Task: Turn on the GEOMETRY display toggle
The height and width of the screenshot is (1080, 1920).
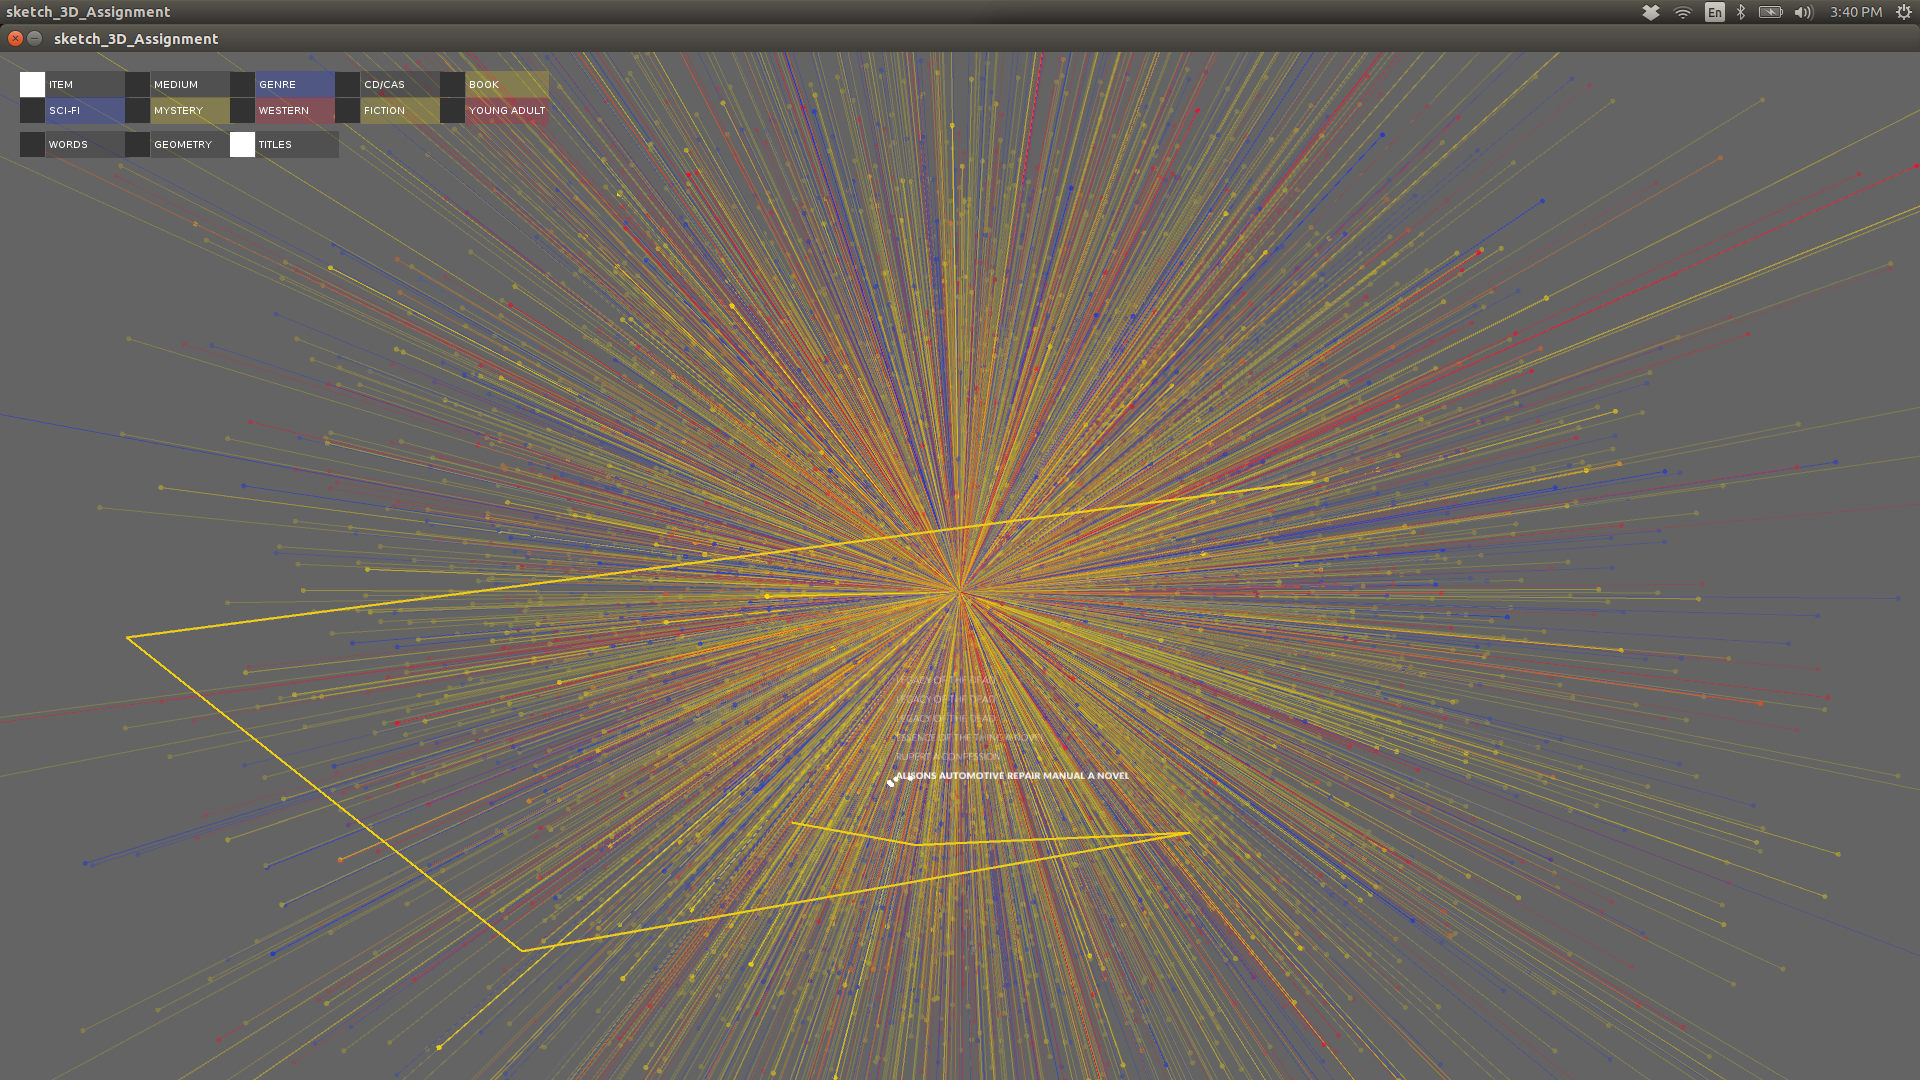Action: coord(137,145)
